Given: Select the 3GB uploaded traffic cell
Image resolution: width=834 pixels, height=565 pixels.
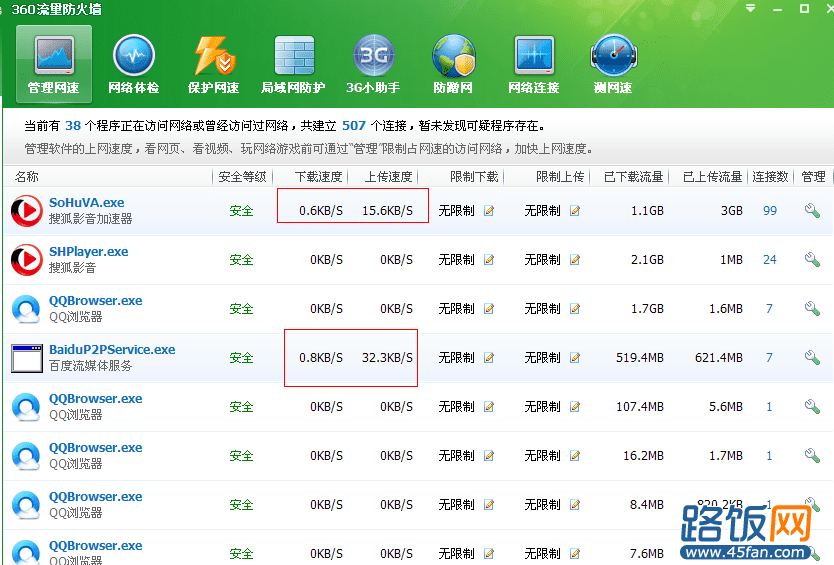Looking at the screenshot, I should click(x=732, y=211).
